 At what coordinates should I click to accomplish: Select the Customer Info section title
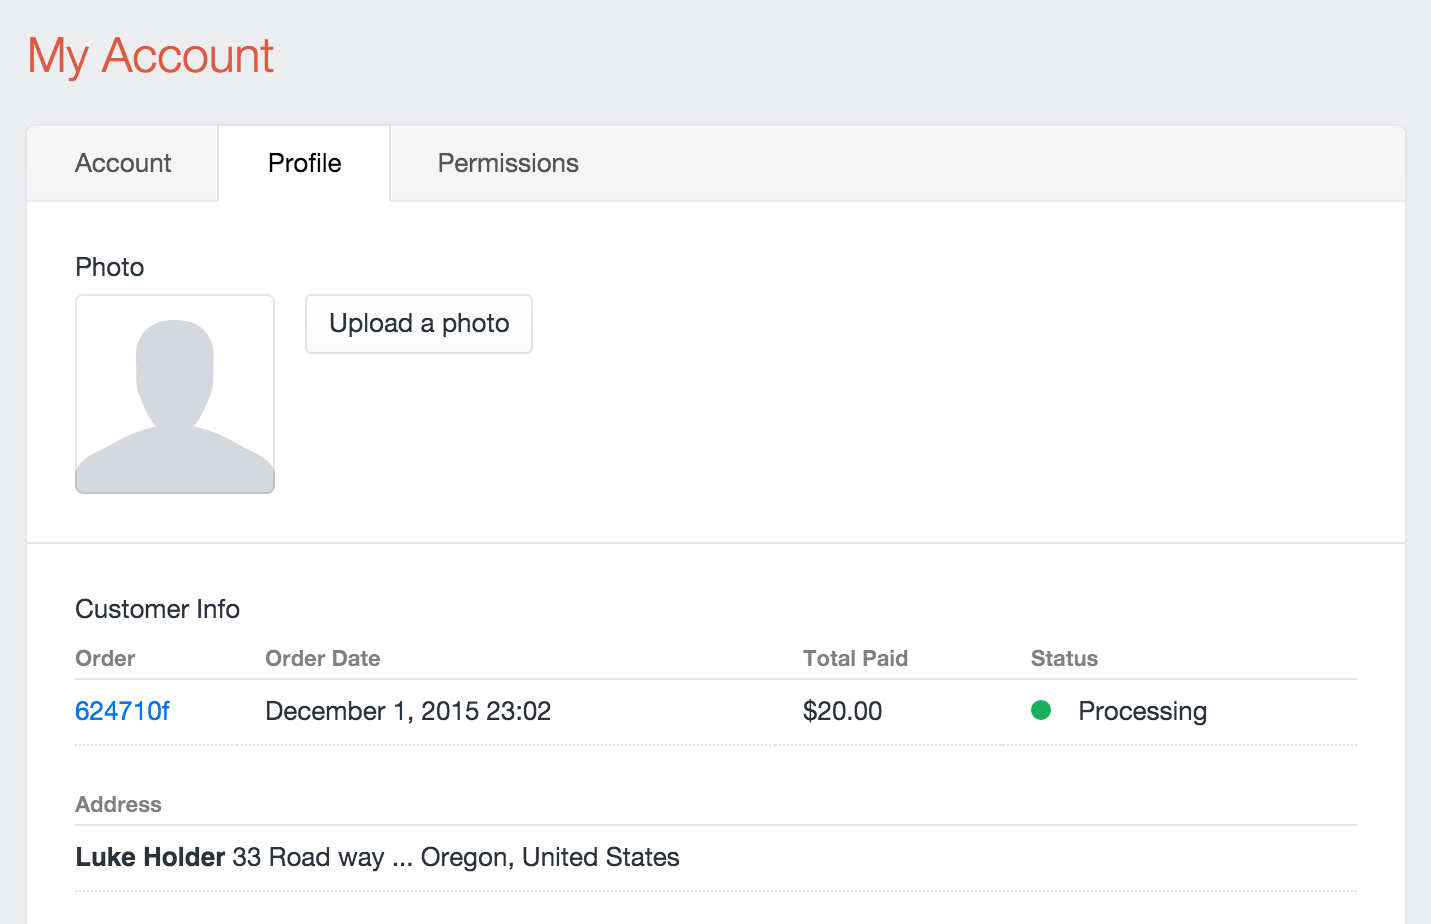coord(157,609)
